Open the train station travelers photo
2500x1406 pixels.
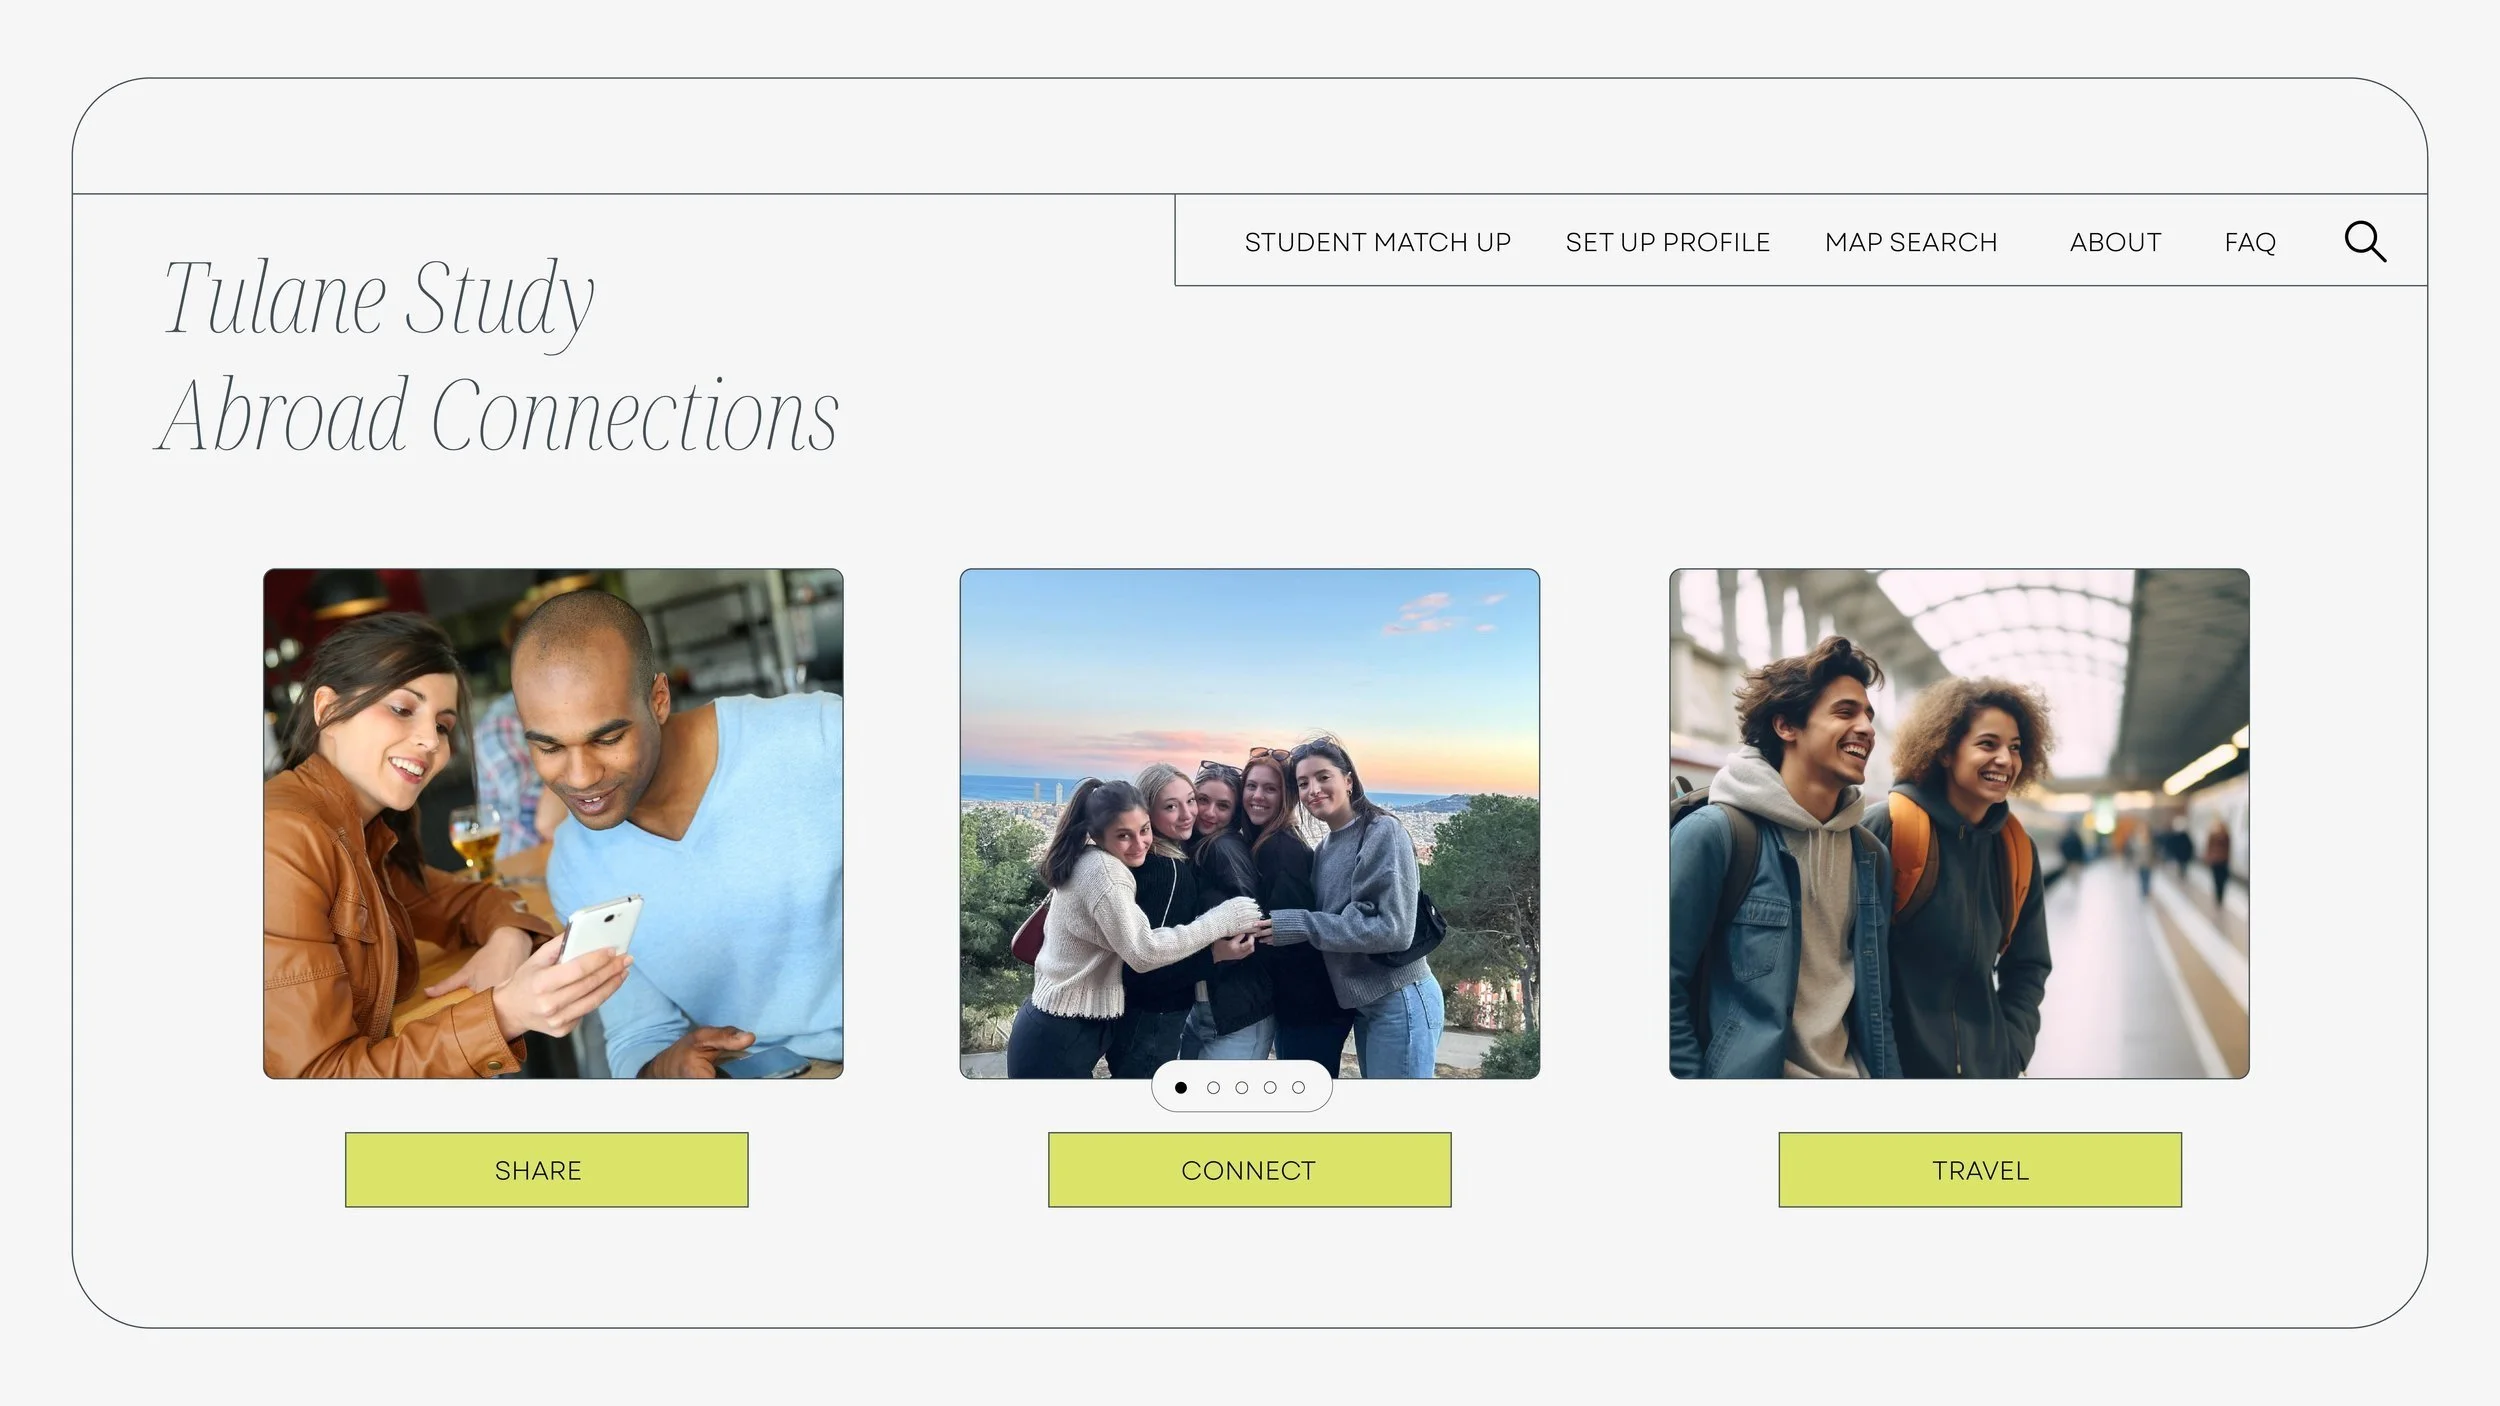point(1959,824)
